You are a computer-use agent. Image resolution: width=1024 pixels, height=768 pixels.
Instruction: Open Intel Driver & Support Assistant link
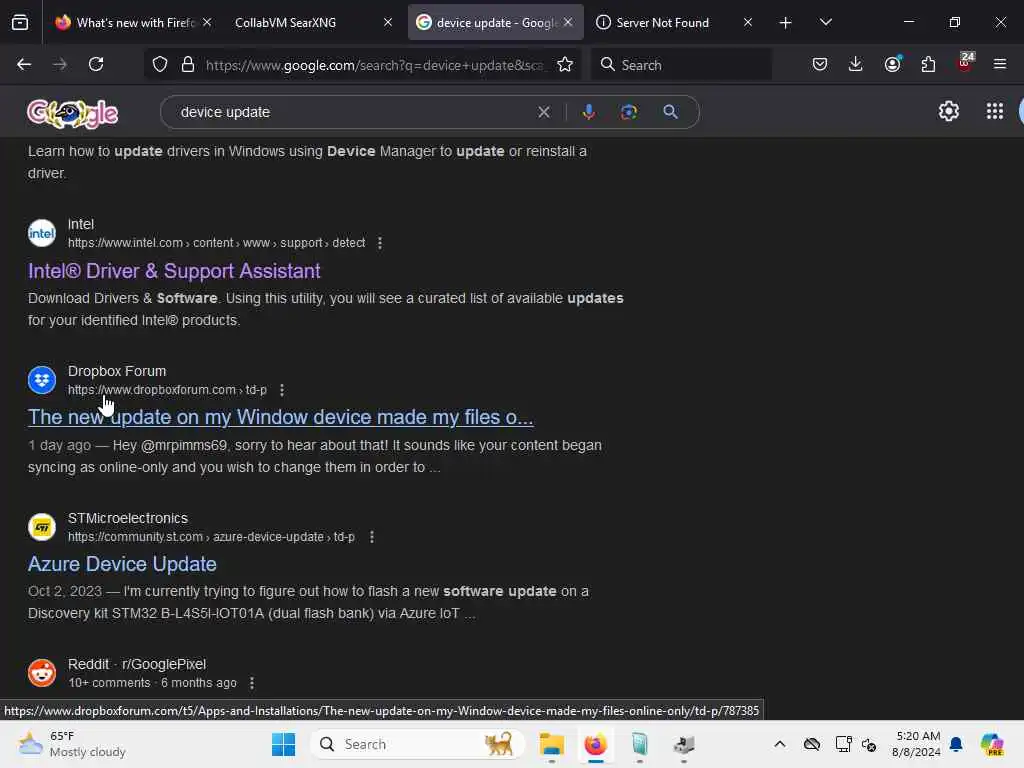[x=174, y=271]
